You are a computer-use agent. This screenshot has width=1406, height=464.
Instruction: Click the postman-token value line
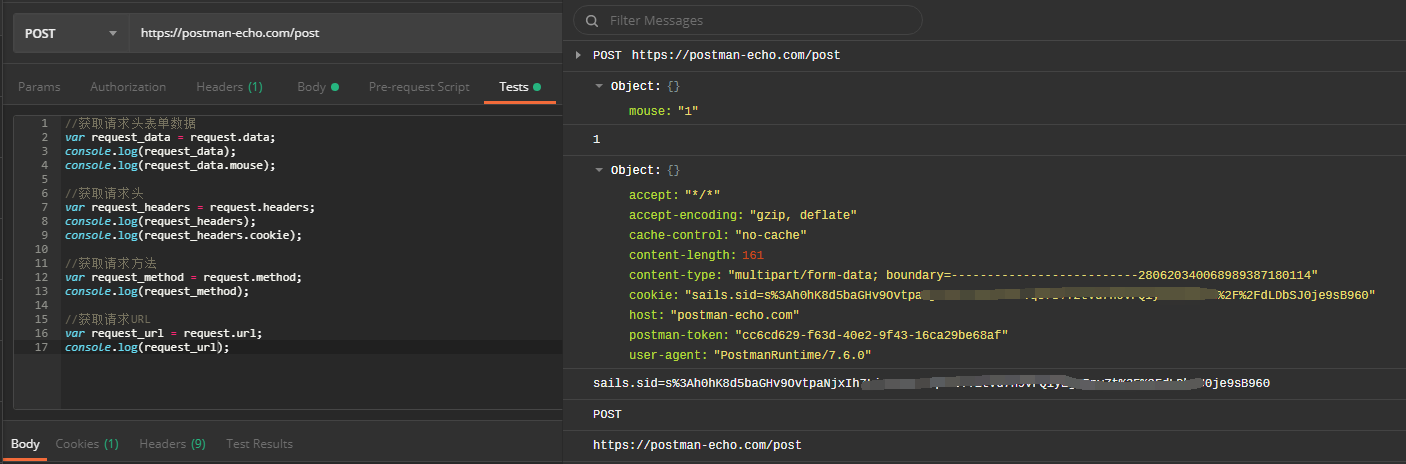819,335
